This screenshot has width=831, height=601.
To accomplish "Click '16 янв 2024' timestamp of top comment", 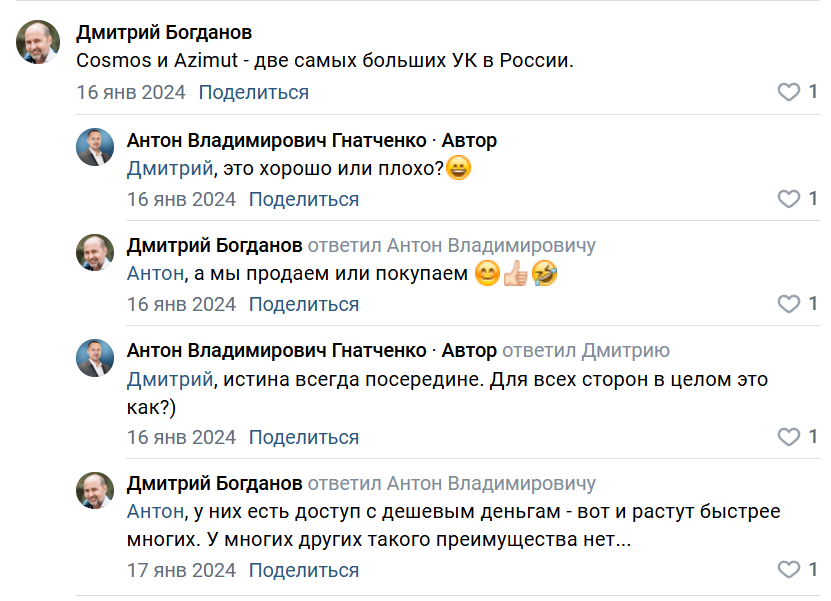I will pos(131,92).
